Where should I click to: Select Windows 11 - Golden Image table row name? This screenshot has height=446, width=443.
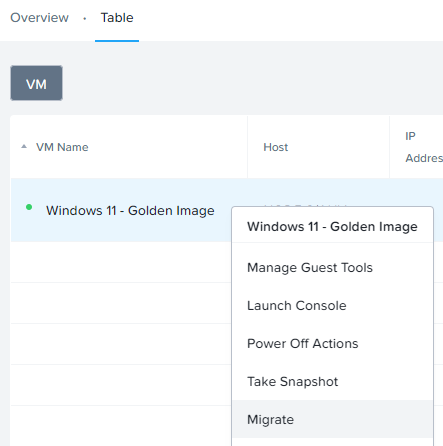(x=130, y=211)
